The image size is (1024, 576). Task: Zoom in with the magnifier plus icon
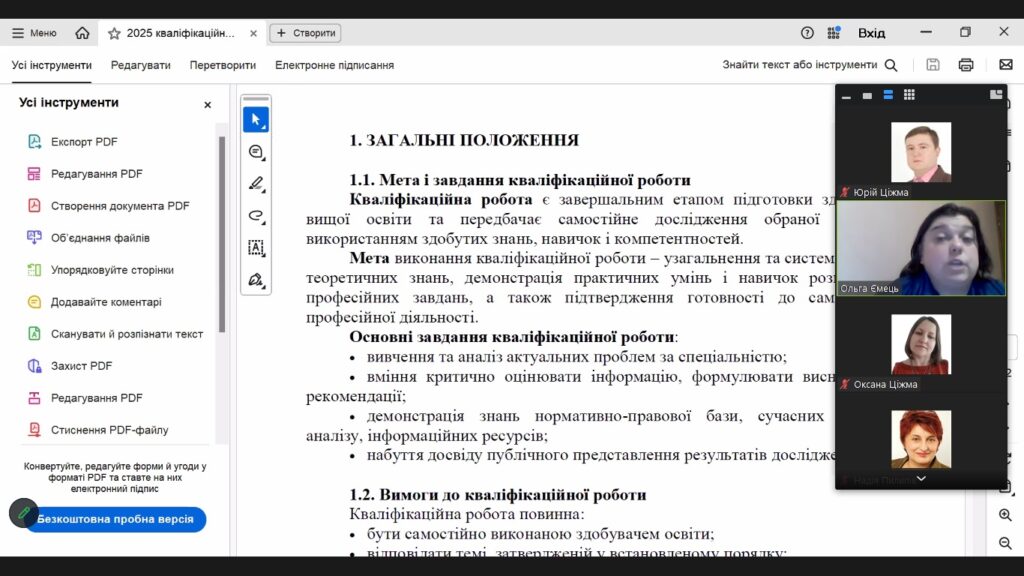tap(1005, 515)
